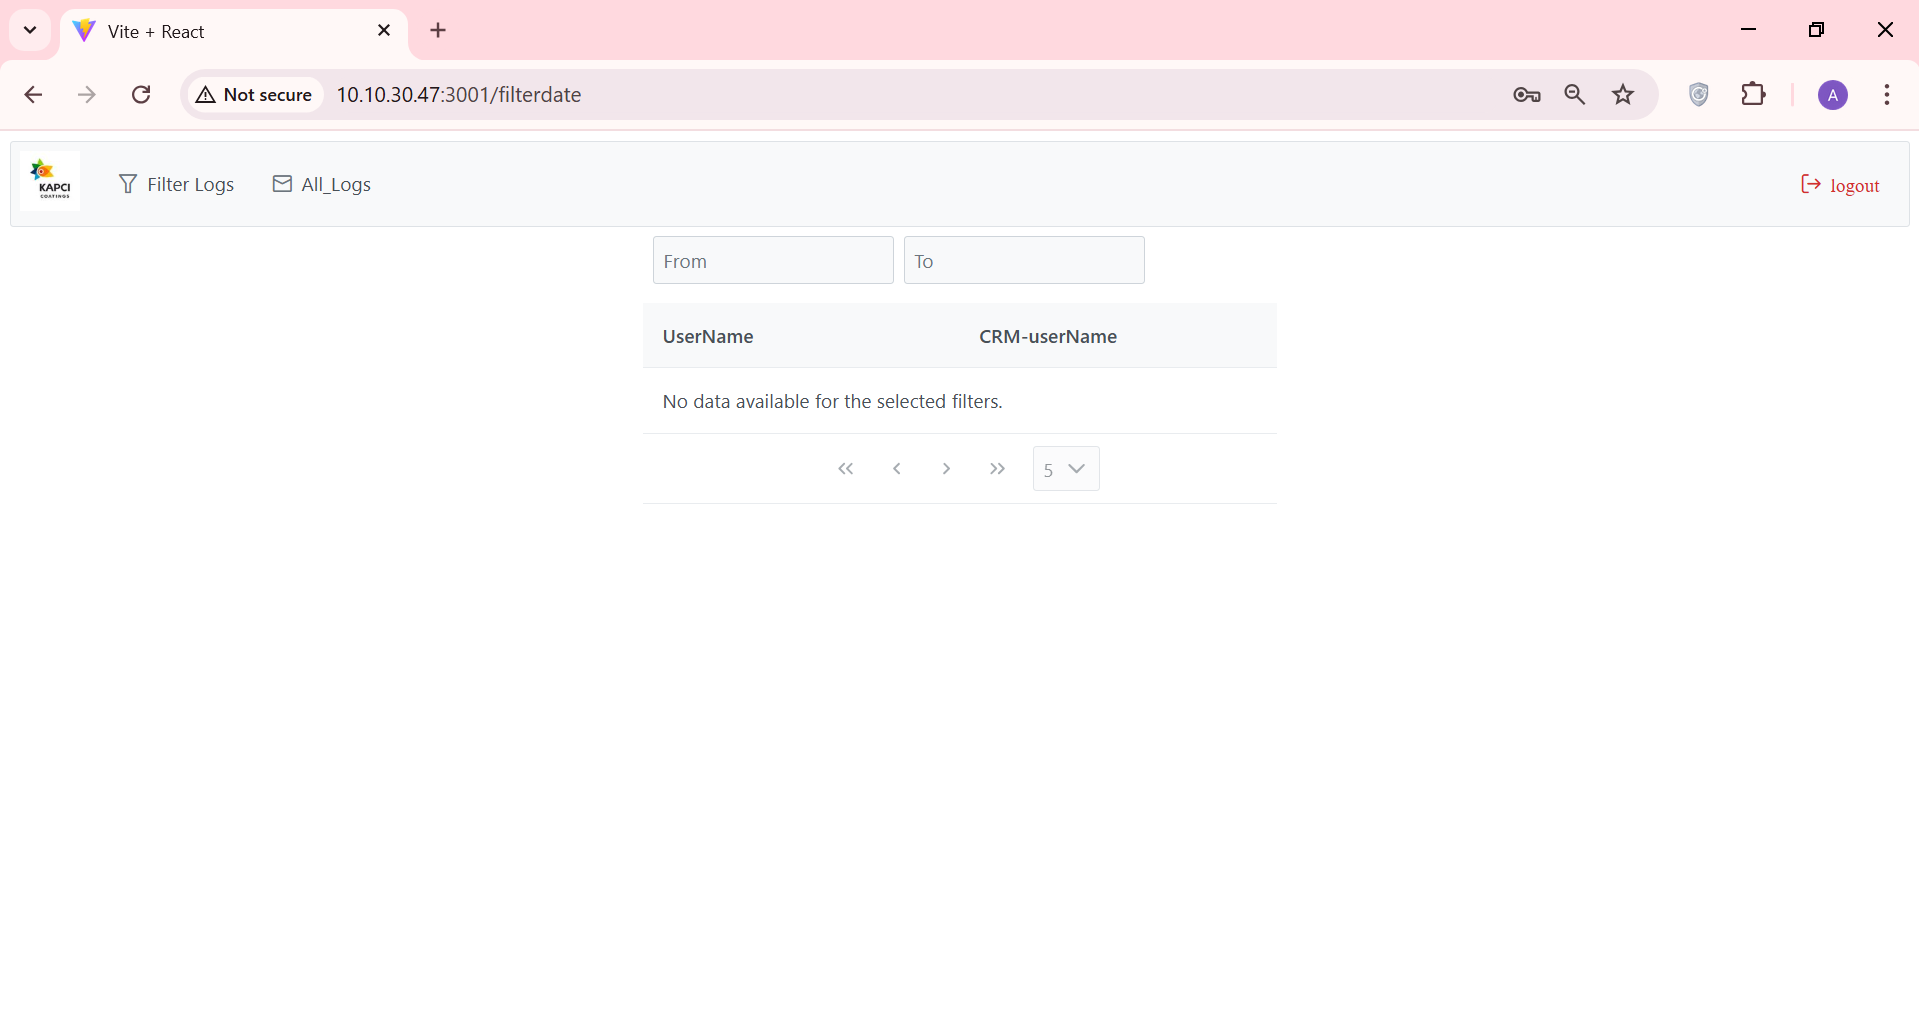Click the logout link
1919x1018 pixels.
(x=1857, y=184)
